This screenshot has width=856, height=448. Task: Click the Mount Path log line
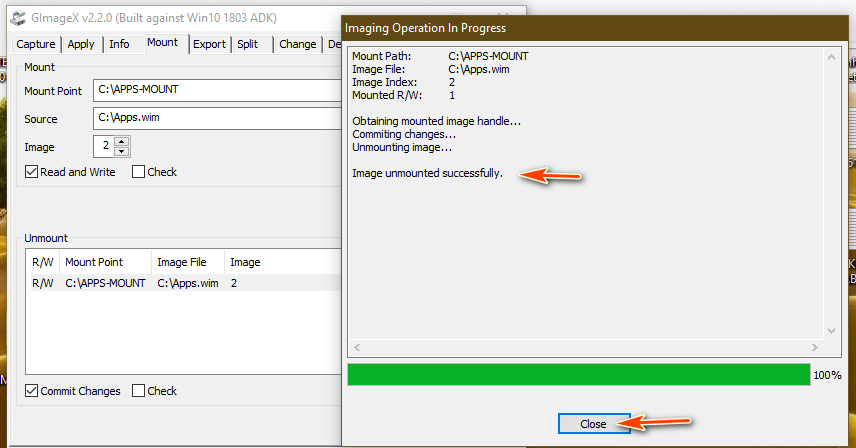point(440,56)
